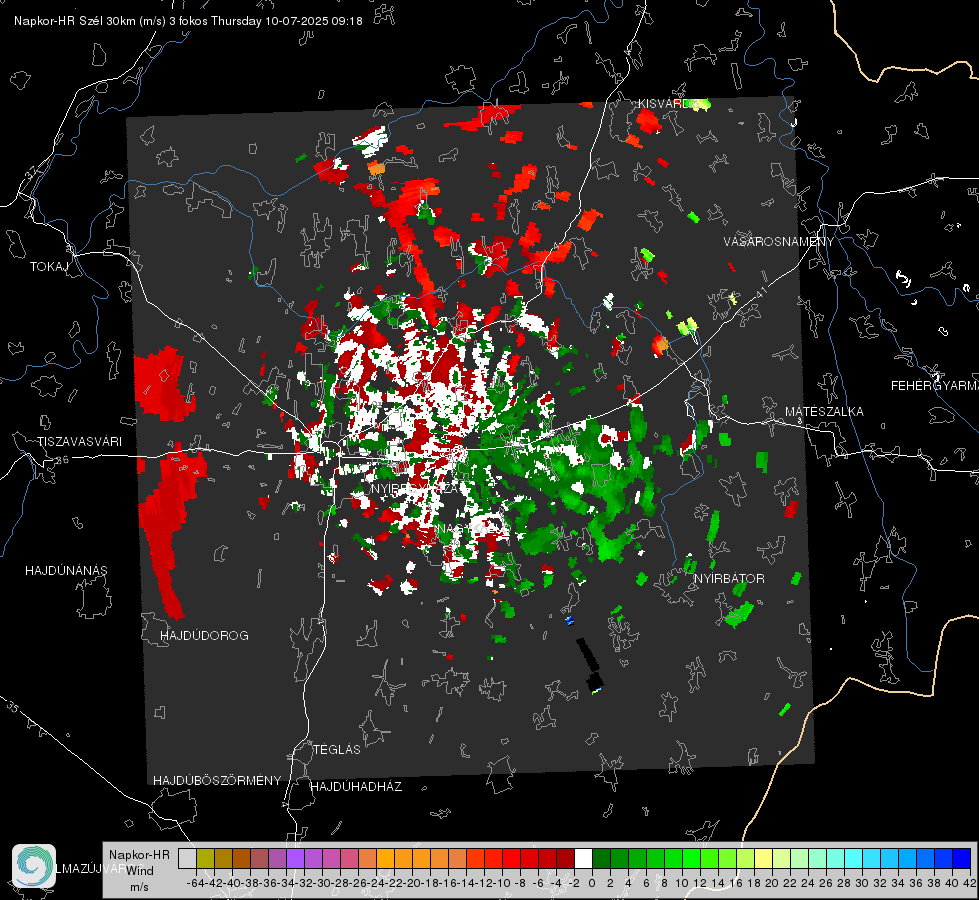Click the white zero-velocity swatch in the legend
The height and width of the screenshot is (900, 979).
(583, 859)
